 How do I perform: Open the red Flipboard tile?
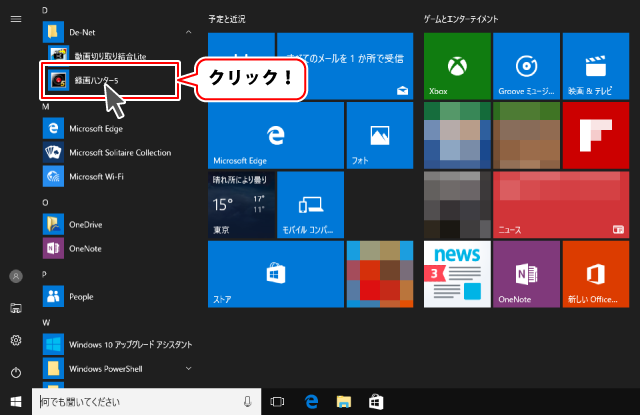pos(596,135)
